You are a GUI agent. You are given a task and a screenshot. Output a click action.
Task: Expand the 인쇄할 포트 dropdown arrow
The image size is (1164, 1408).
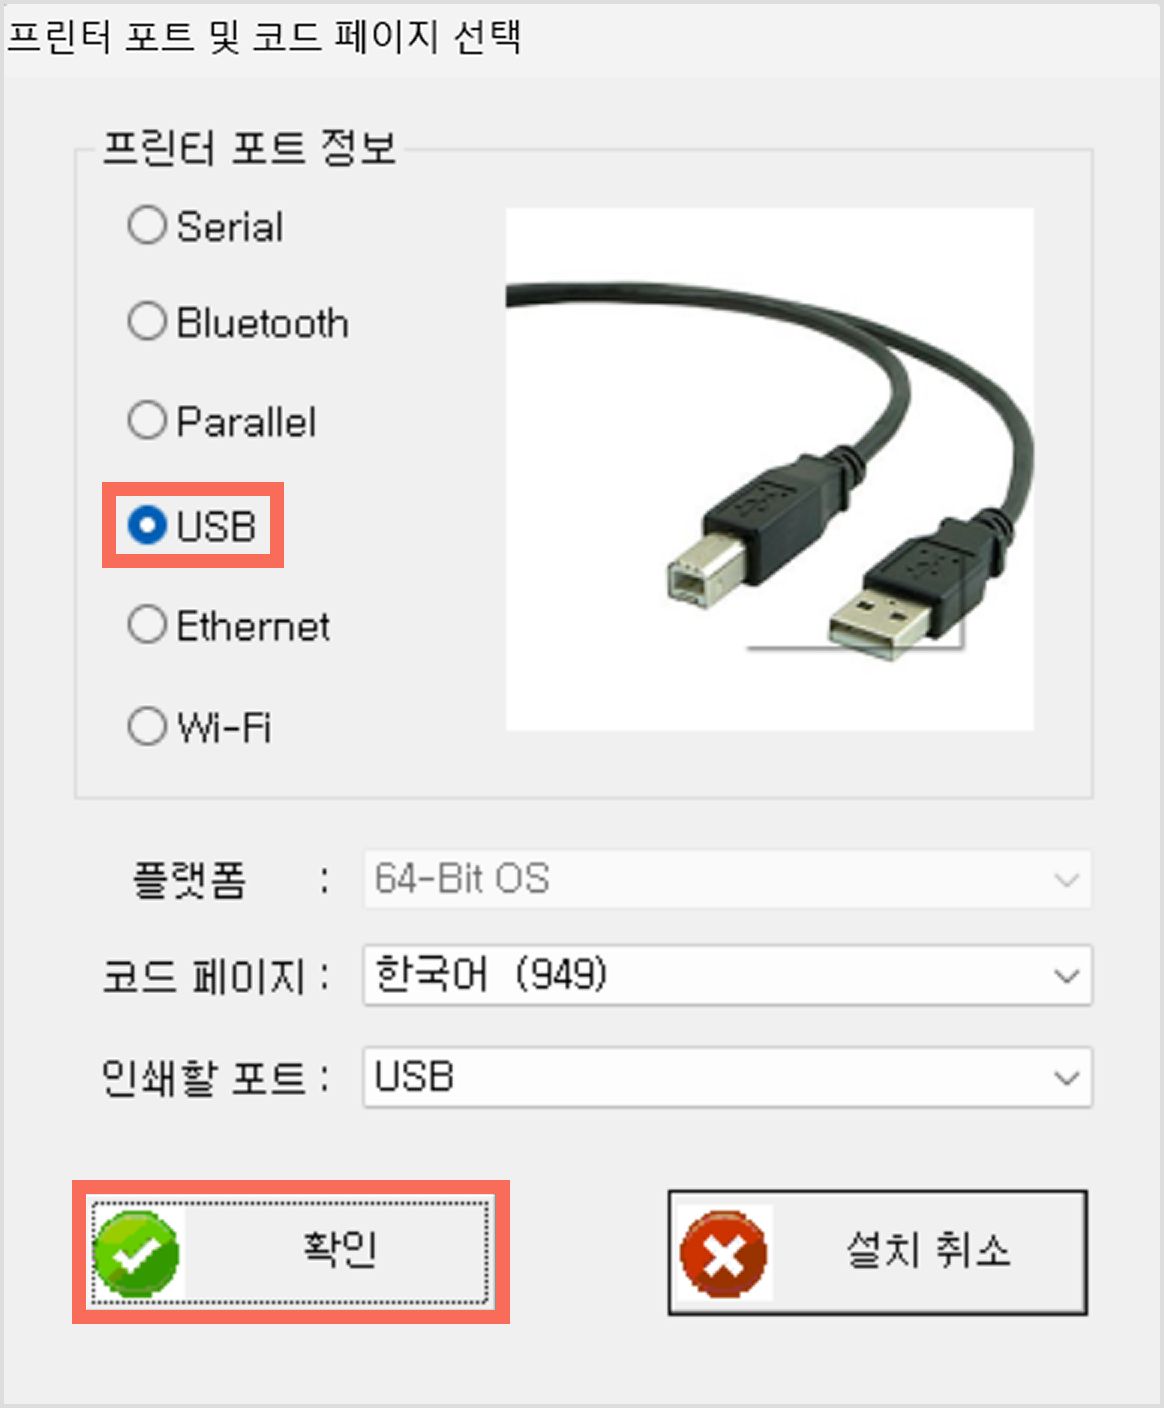(1066, 1078)
